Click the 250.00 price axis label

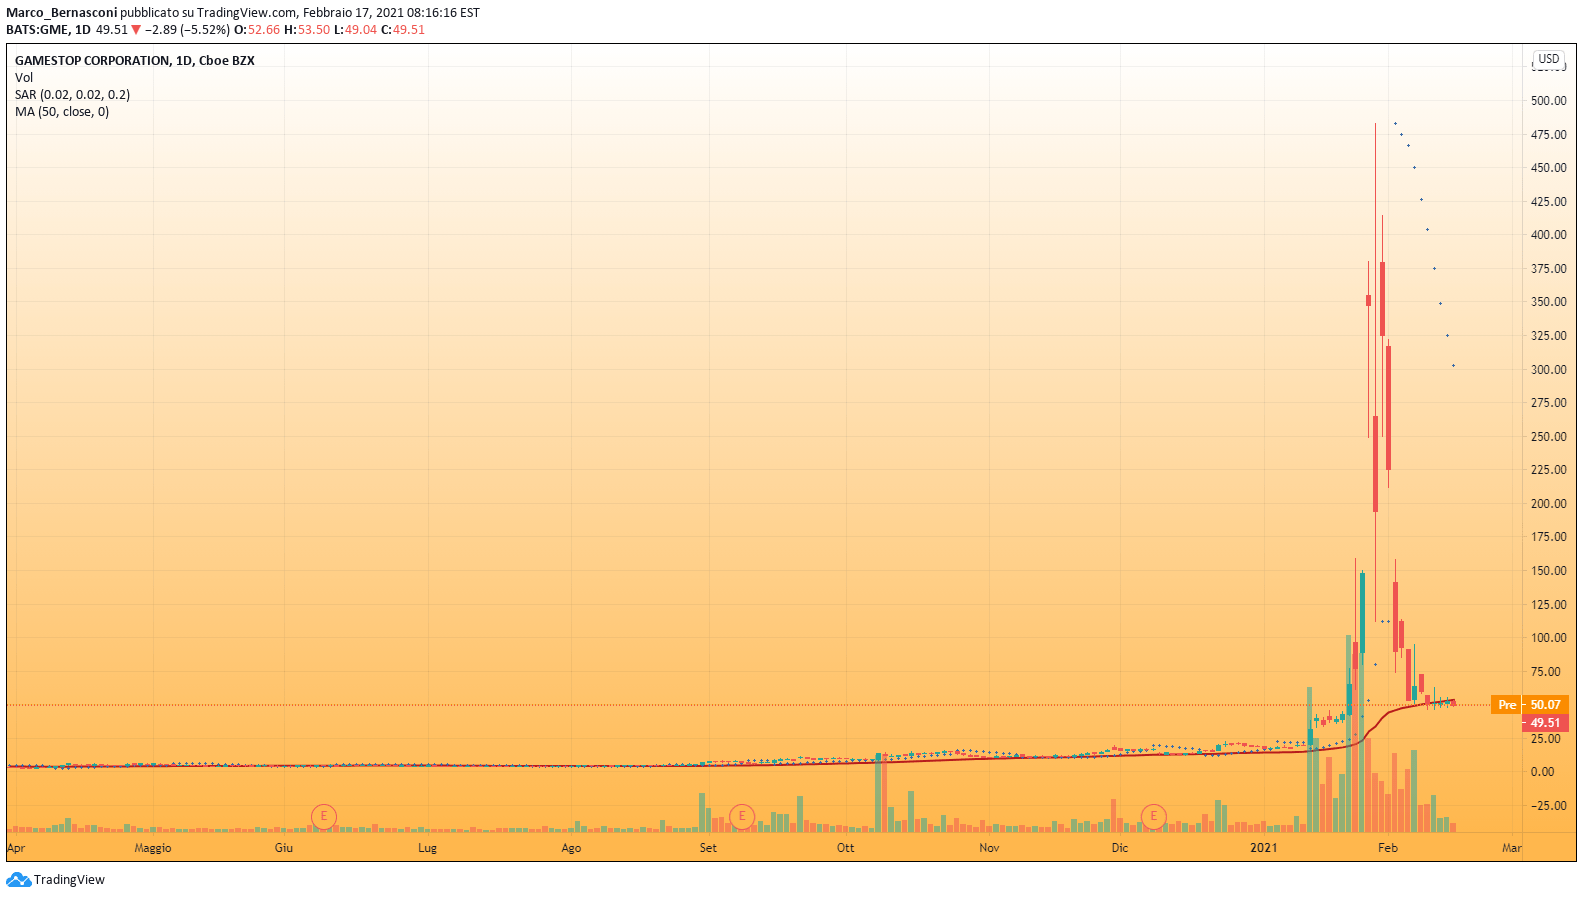point(1549,437)
